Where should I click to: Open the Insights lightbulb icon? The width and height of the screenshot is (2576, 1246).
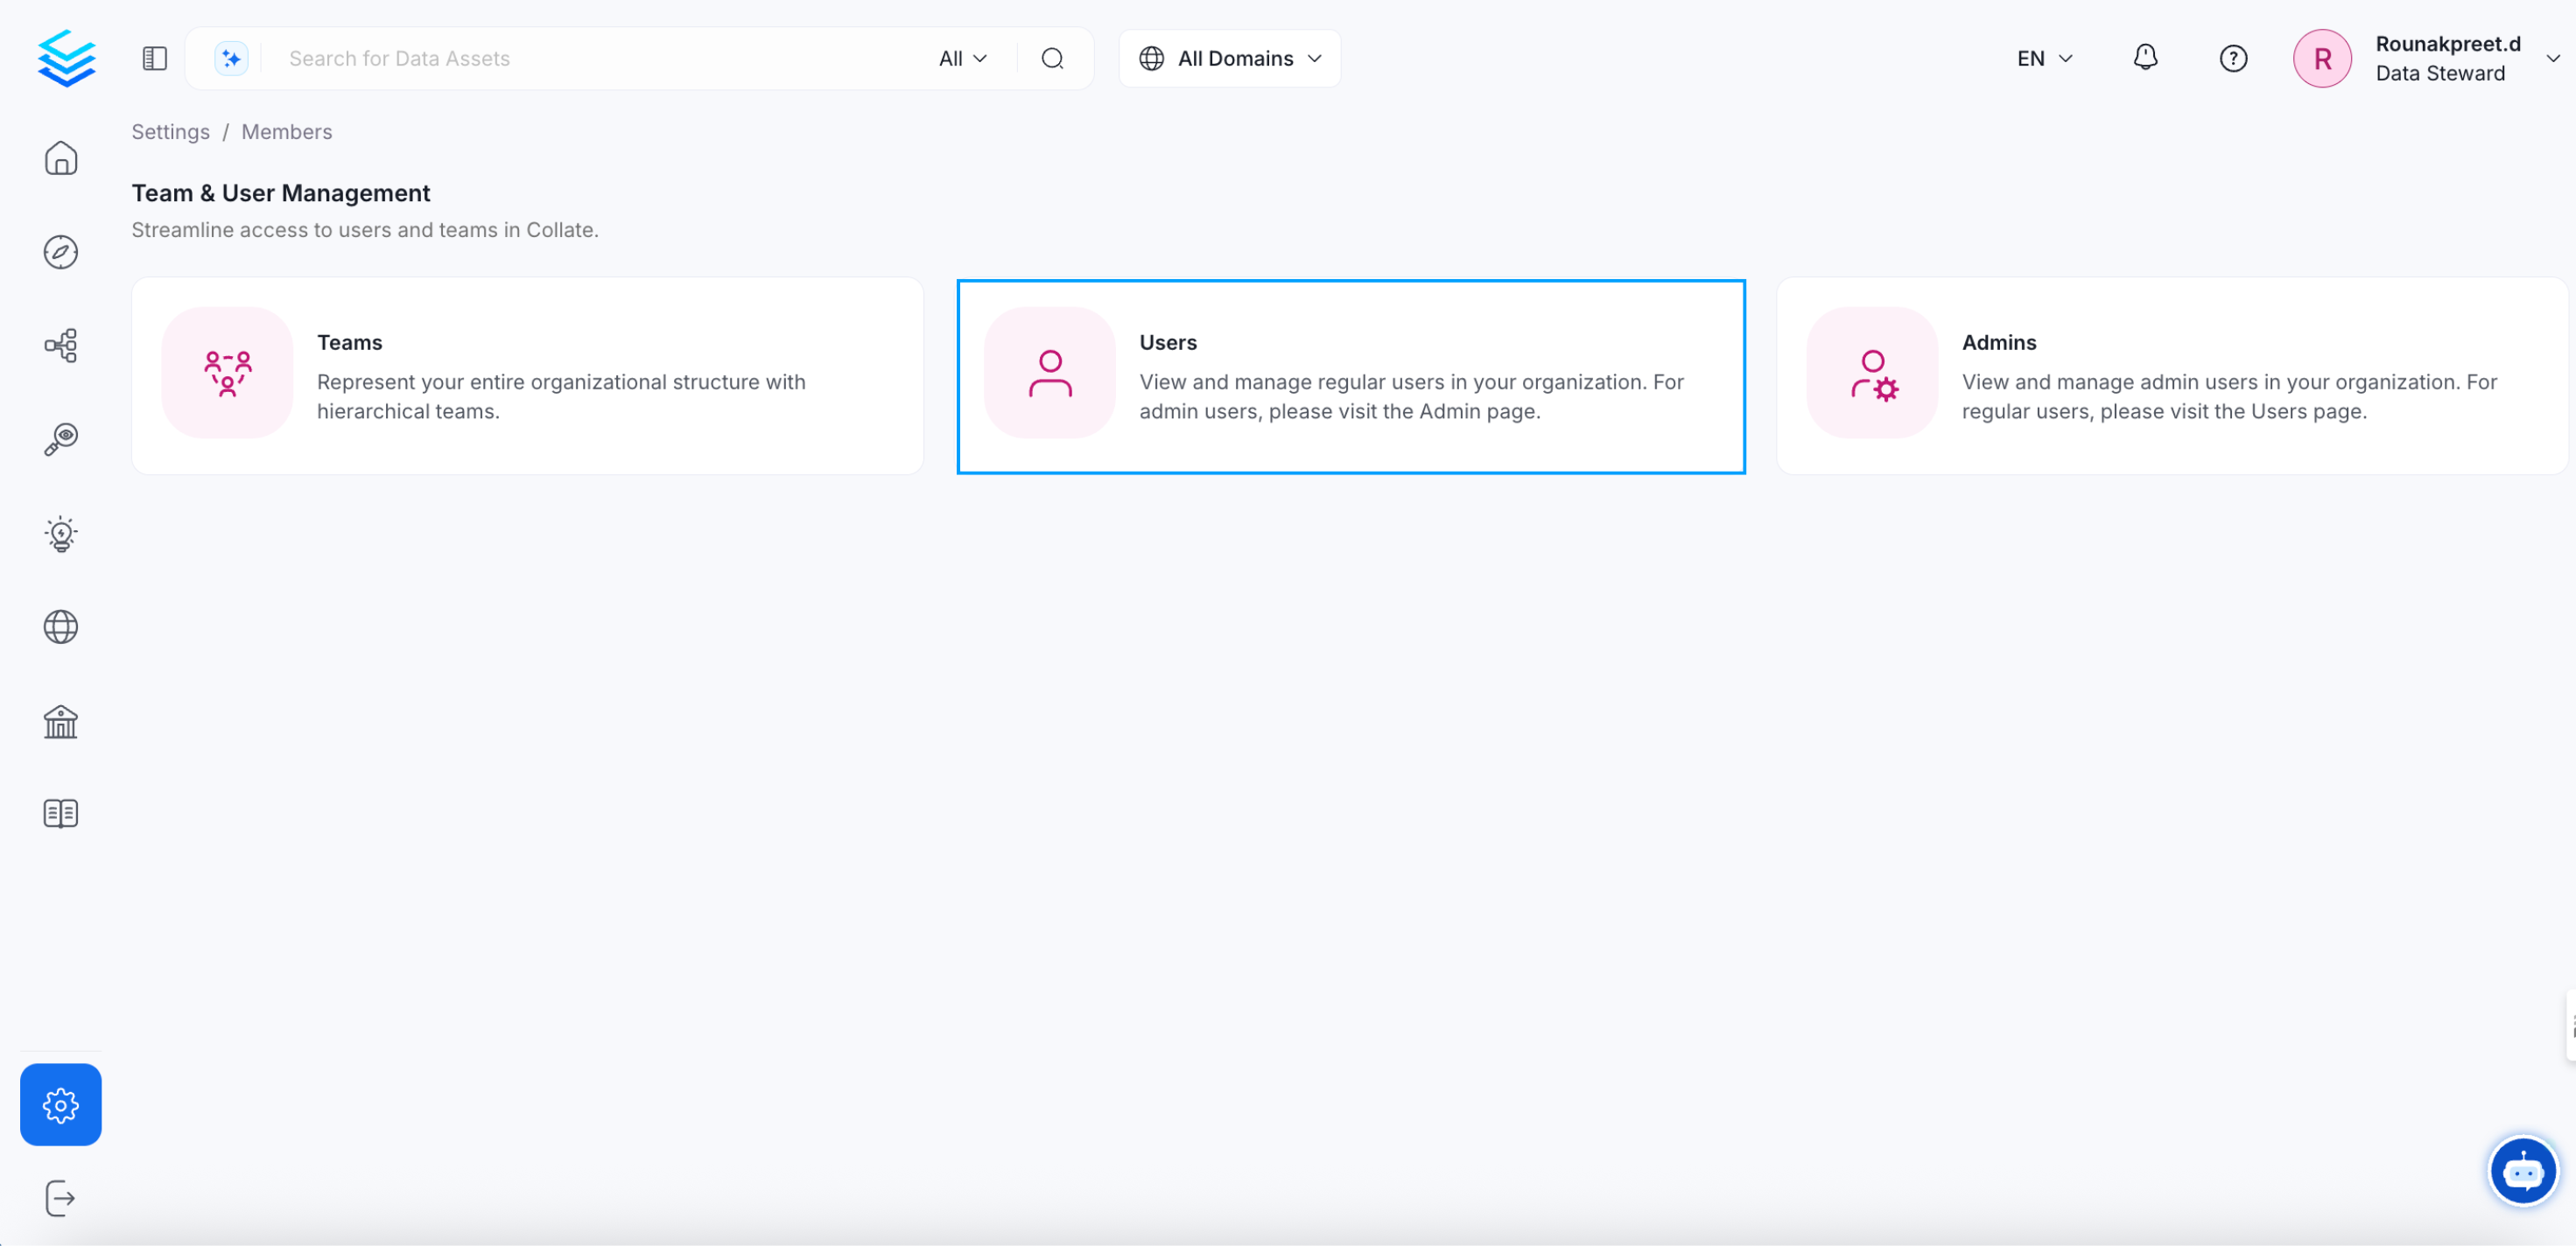tap(61, 534)
